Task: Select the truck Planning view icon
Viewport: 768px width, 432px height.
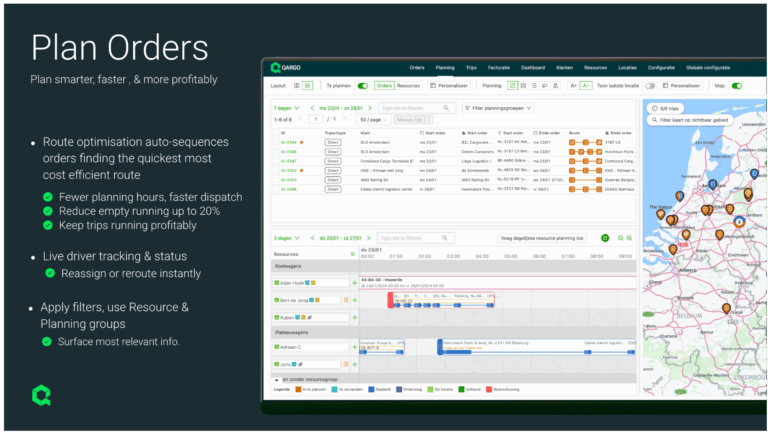Action: tap(545, 86)
